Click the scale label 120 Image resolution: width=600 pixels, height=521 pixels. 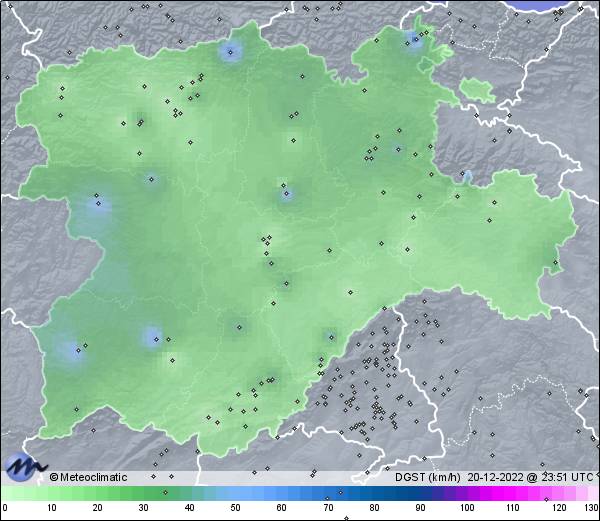559,508
